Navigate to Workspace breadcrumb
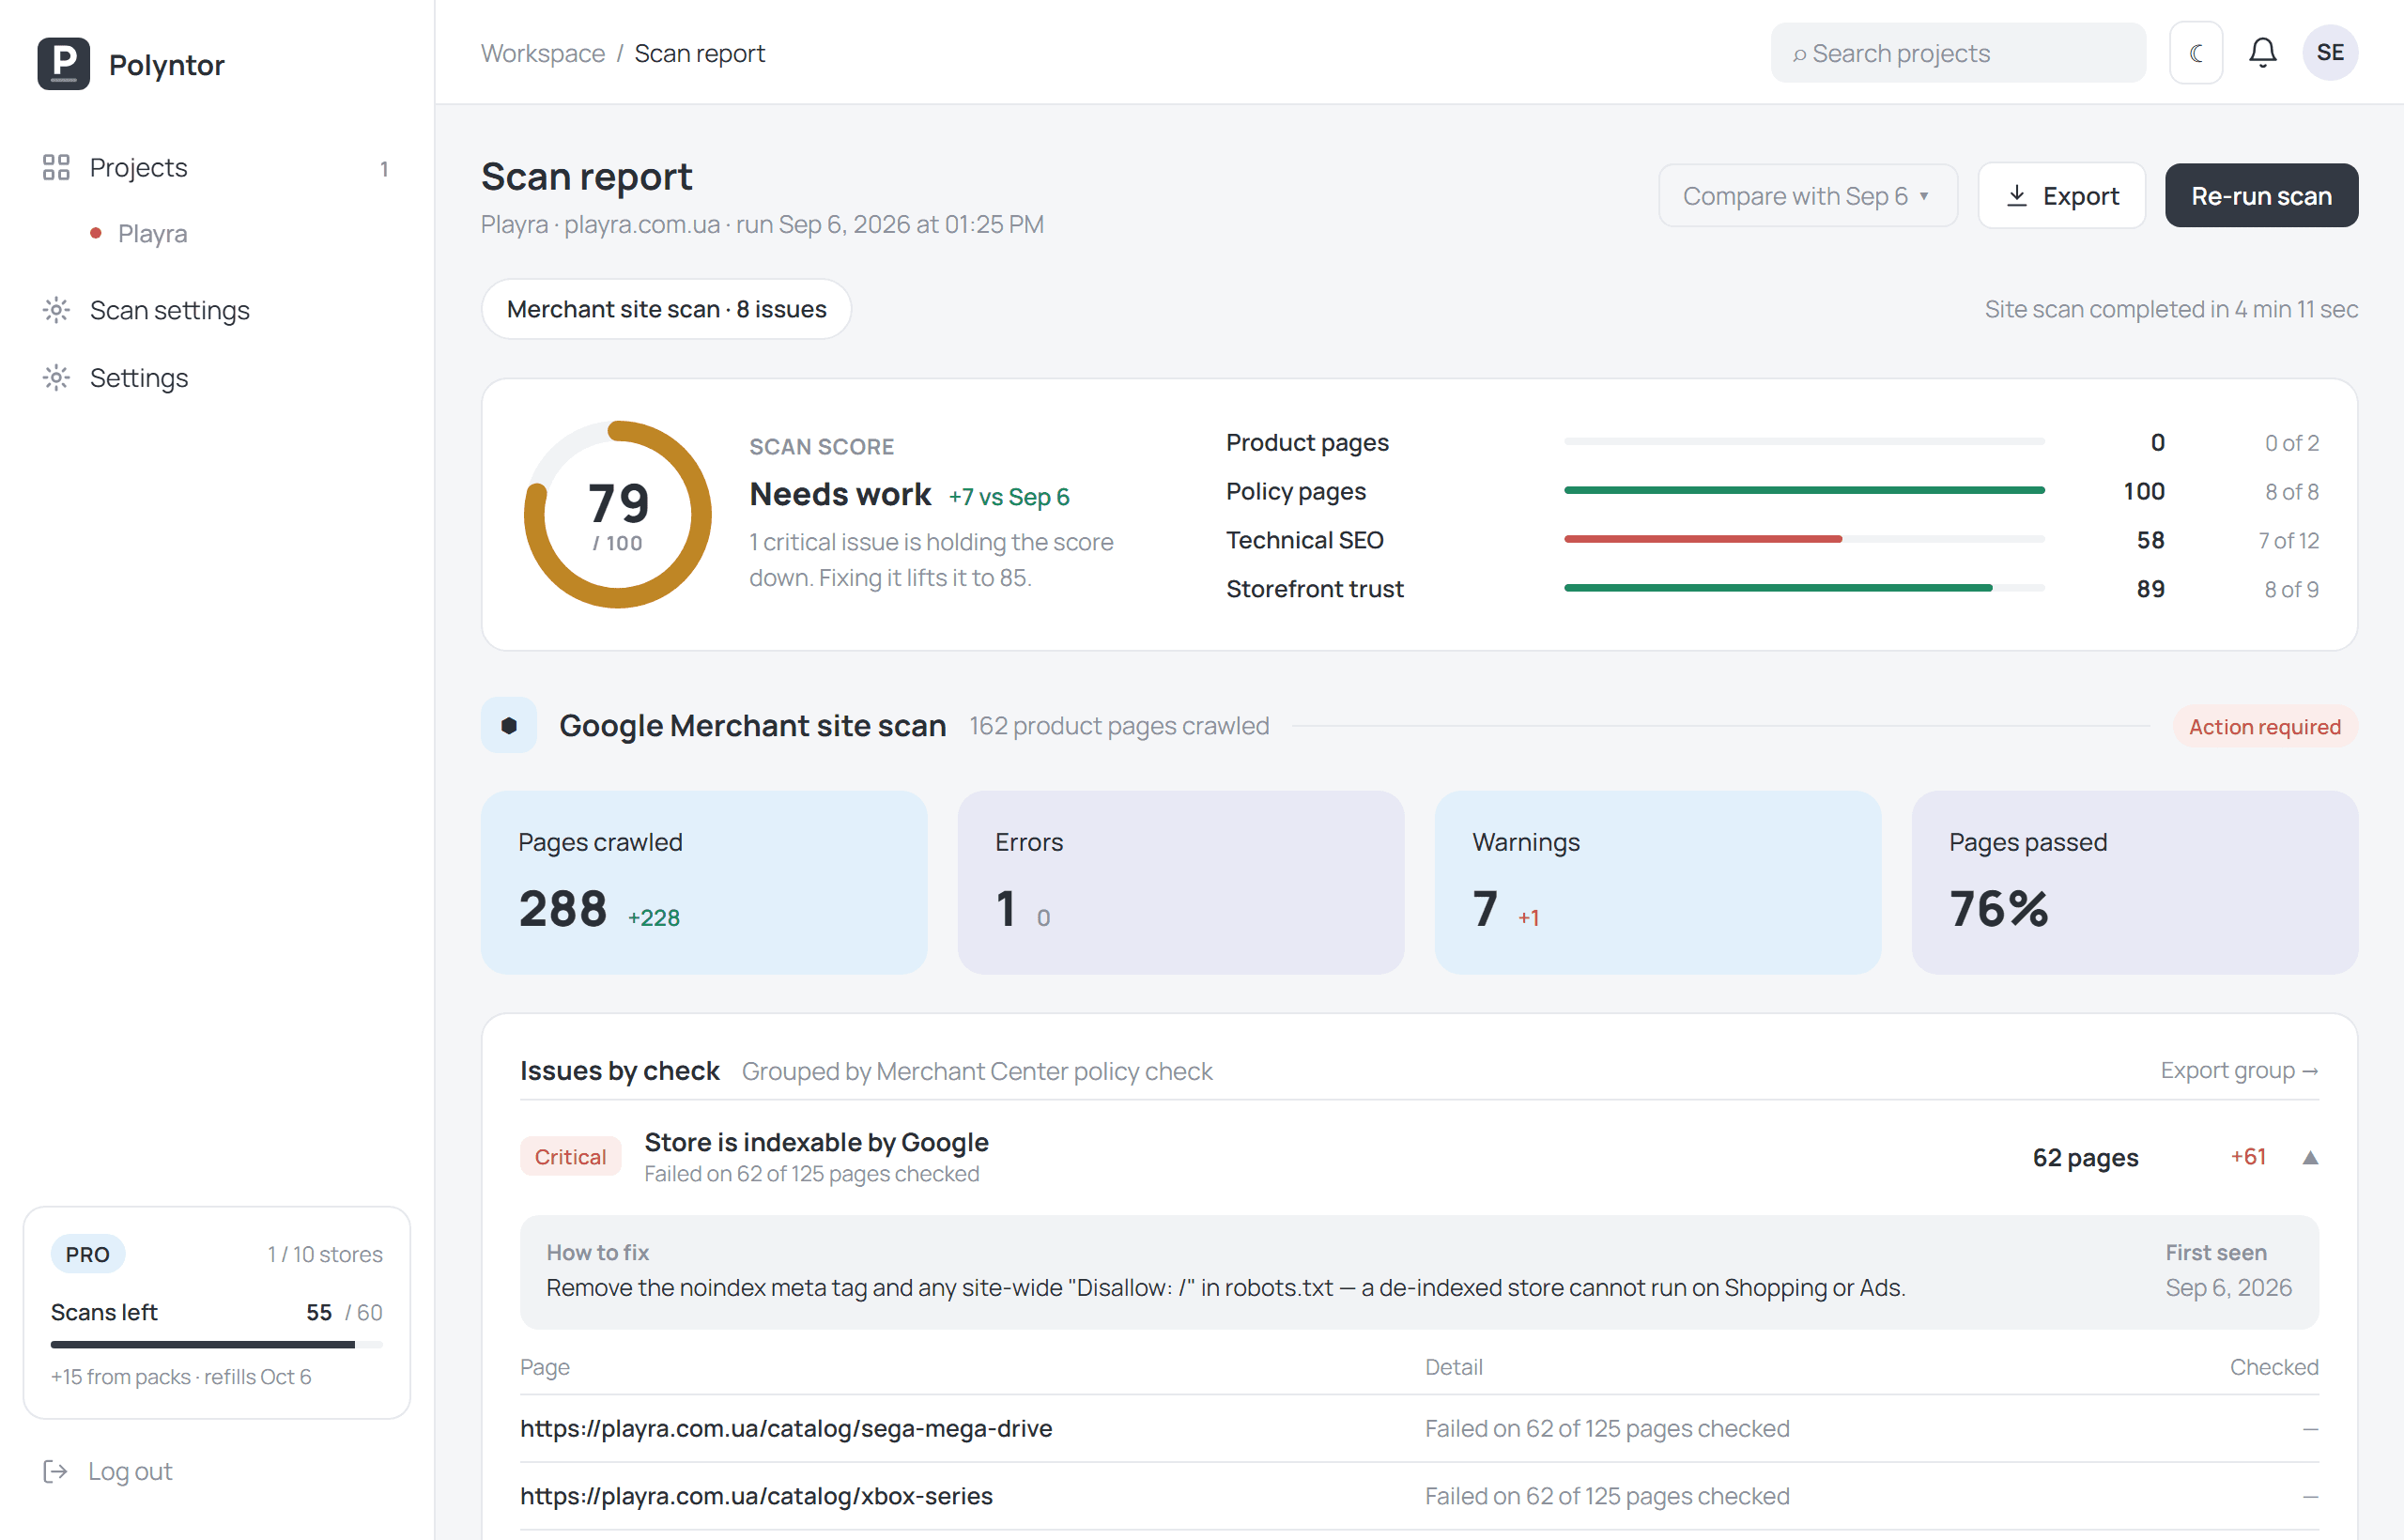 [x=543, y=53]
